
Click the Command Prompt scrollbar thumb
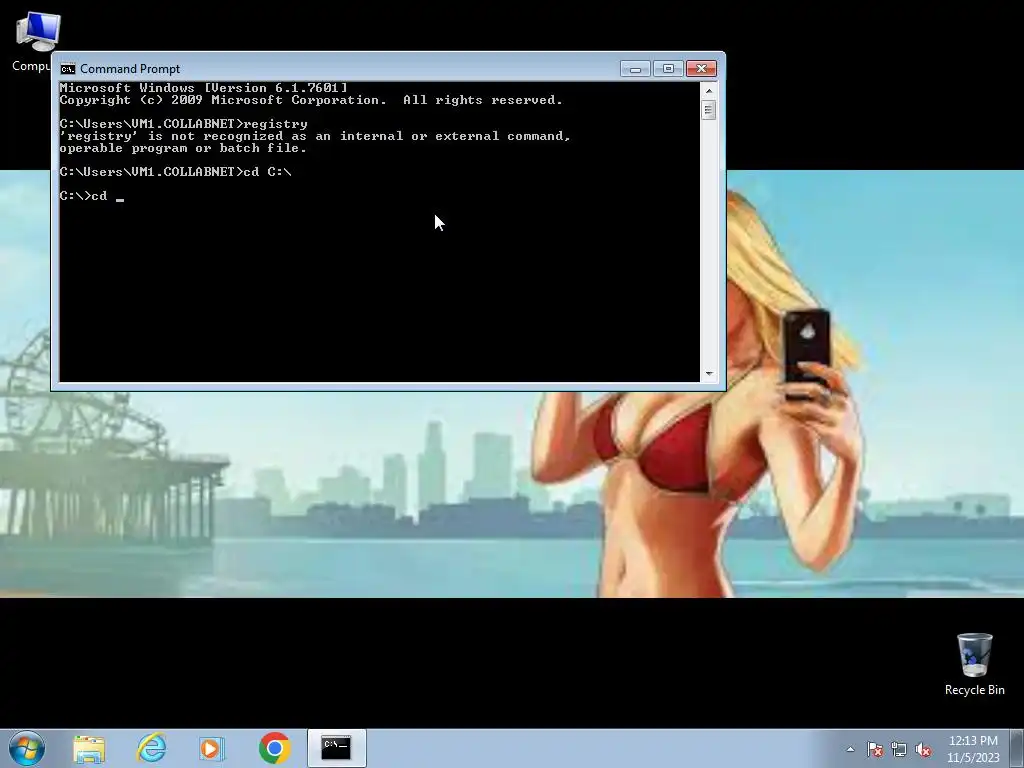tap(709, 109)
